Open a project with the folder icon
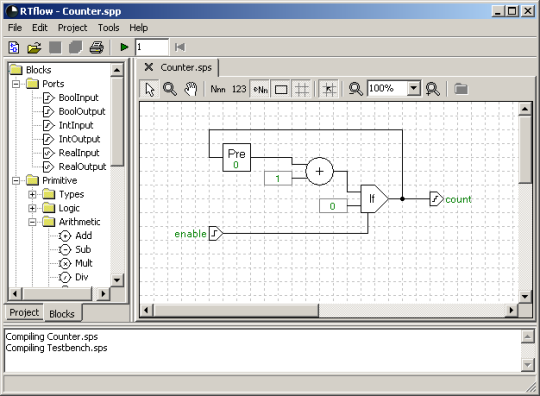The image size is (540, 396). [x=34, y=47]
